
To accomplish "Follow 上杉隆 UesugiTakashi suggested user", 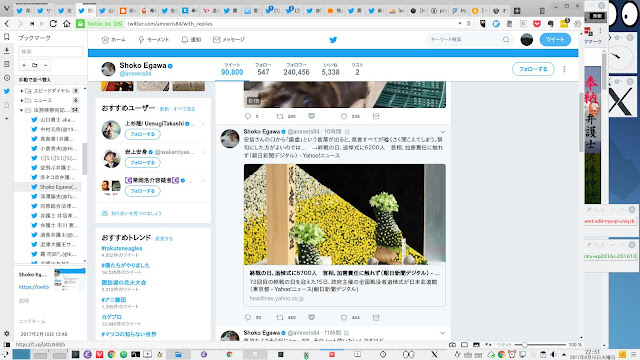I will [x=142, y=134].
